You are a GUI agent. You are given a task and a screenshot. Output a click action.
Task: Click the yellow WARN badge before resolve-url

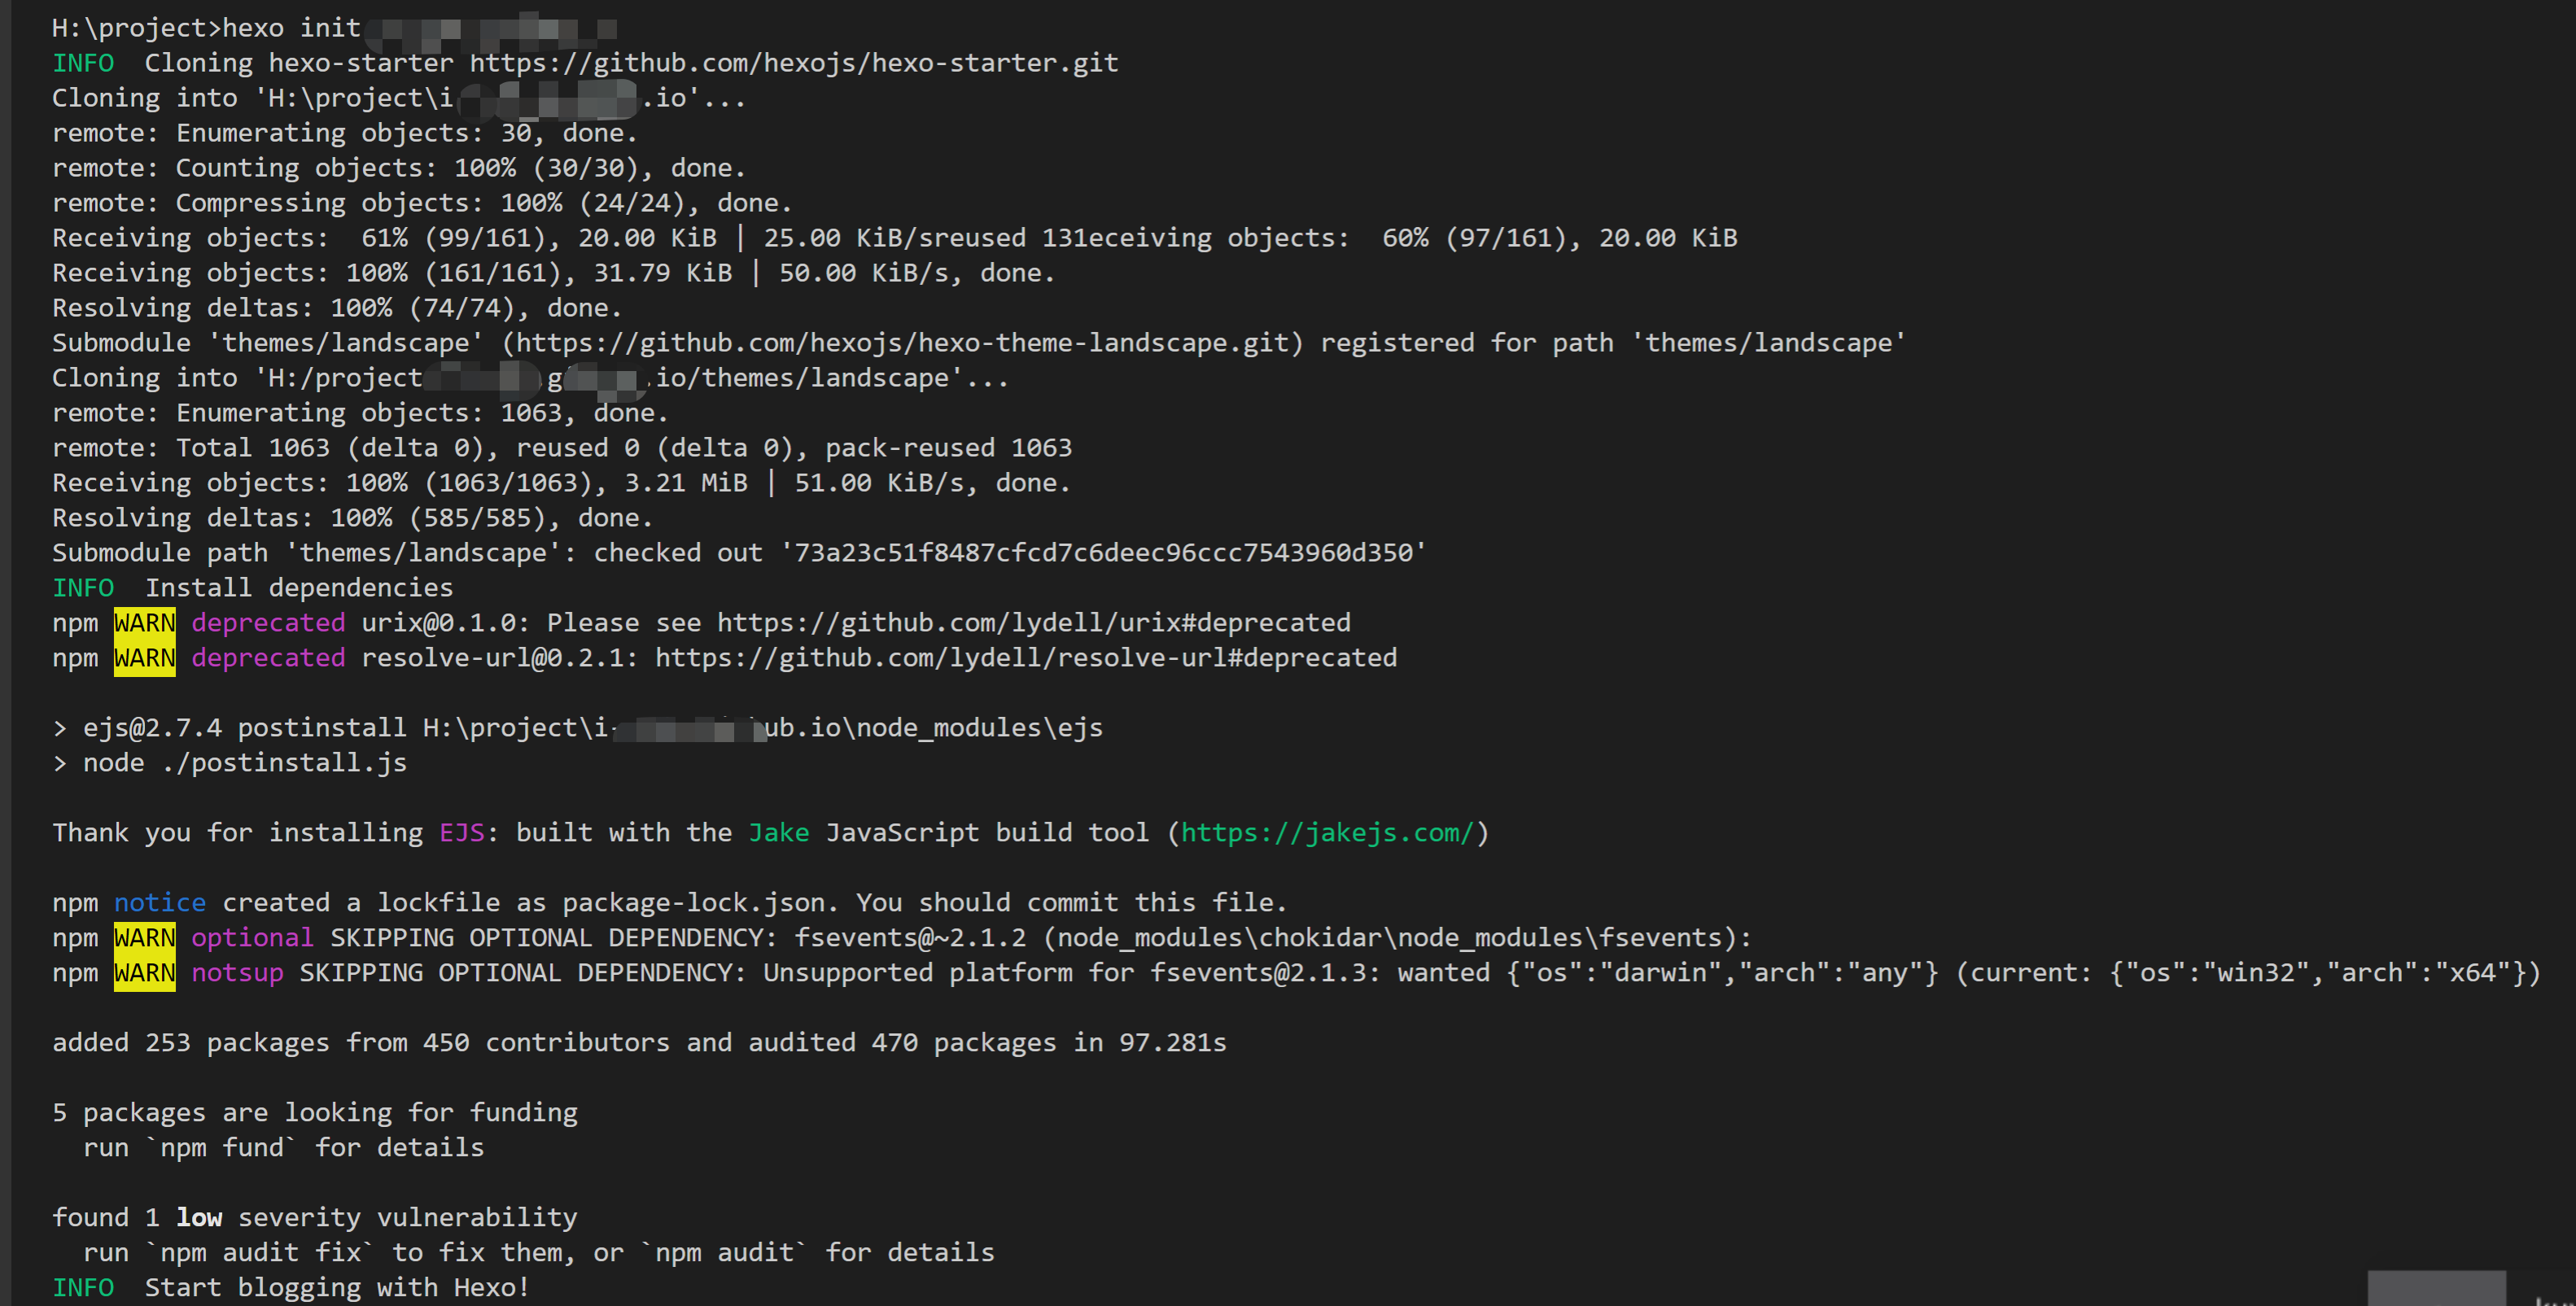[x=144, y=659]
